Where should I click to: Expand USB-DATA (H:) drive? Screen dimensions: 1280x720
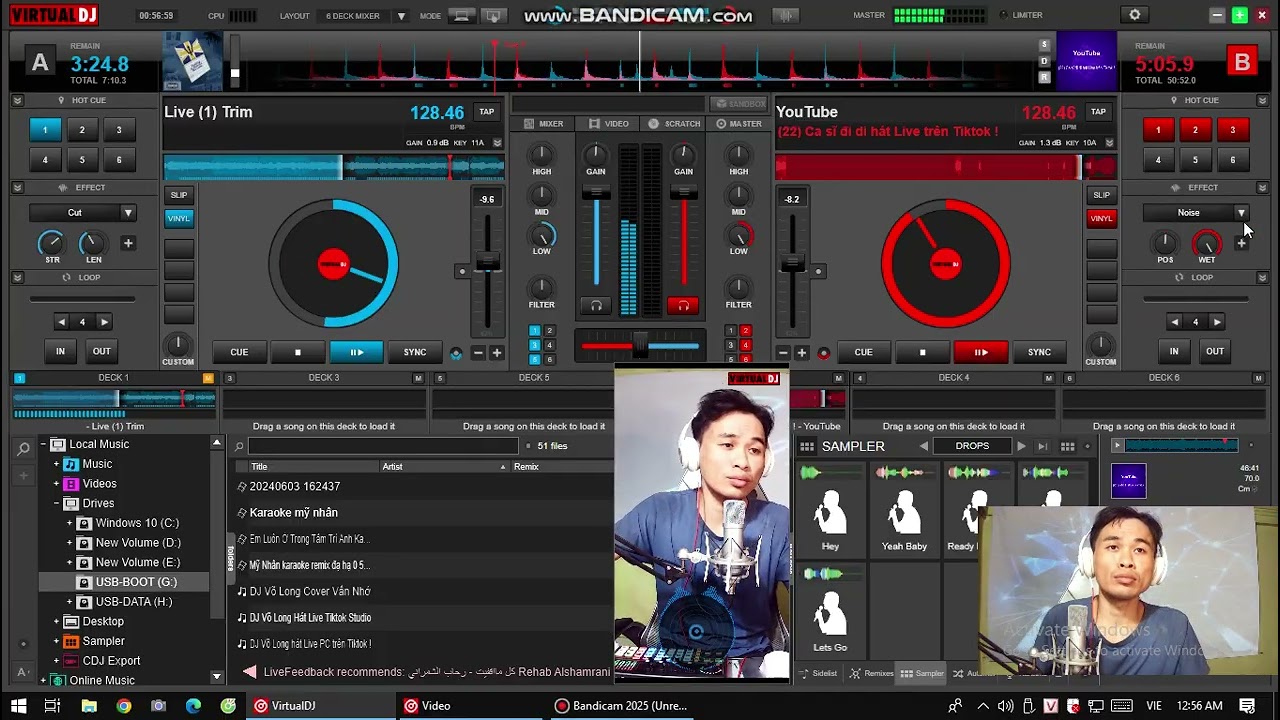click(x=70, y=602)
